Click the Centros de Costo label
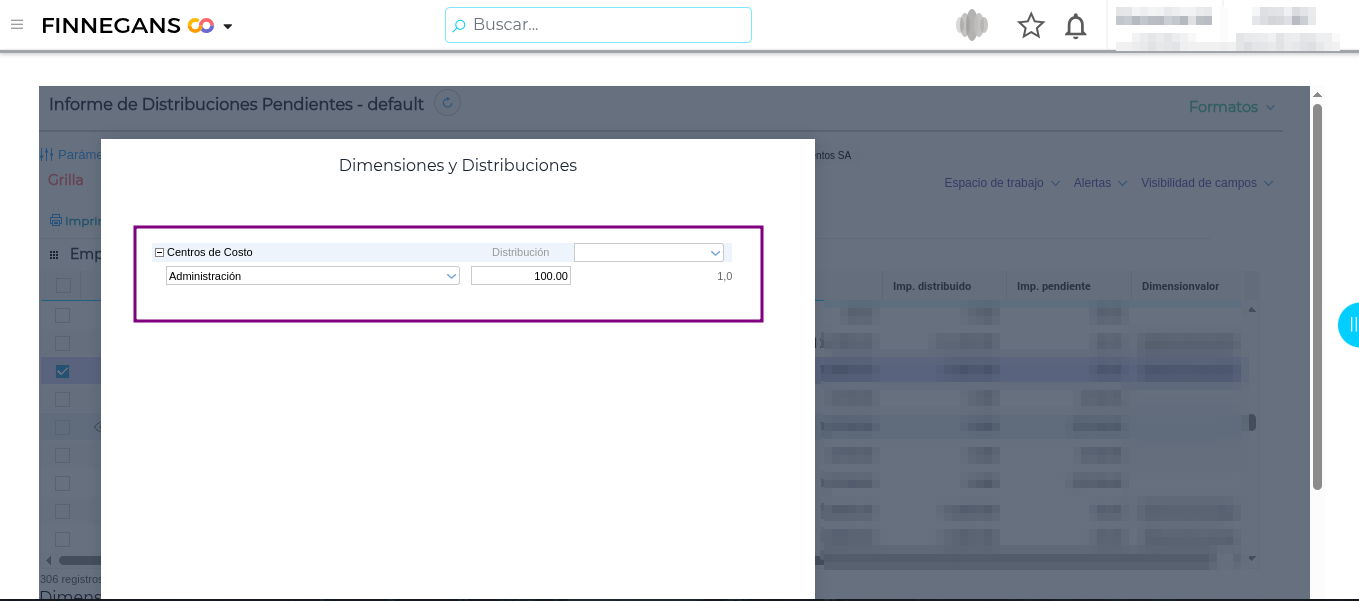1359x601 pixels. pyautogui.click(x=210, y=252)
